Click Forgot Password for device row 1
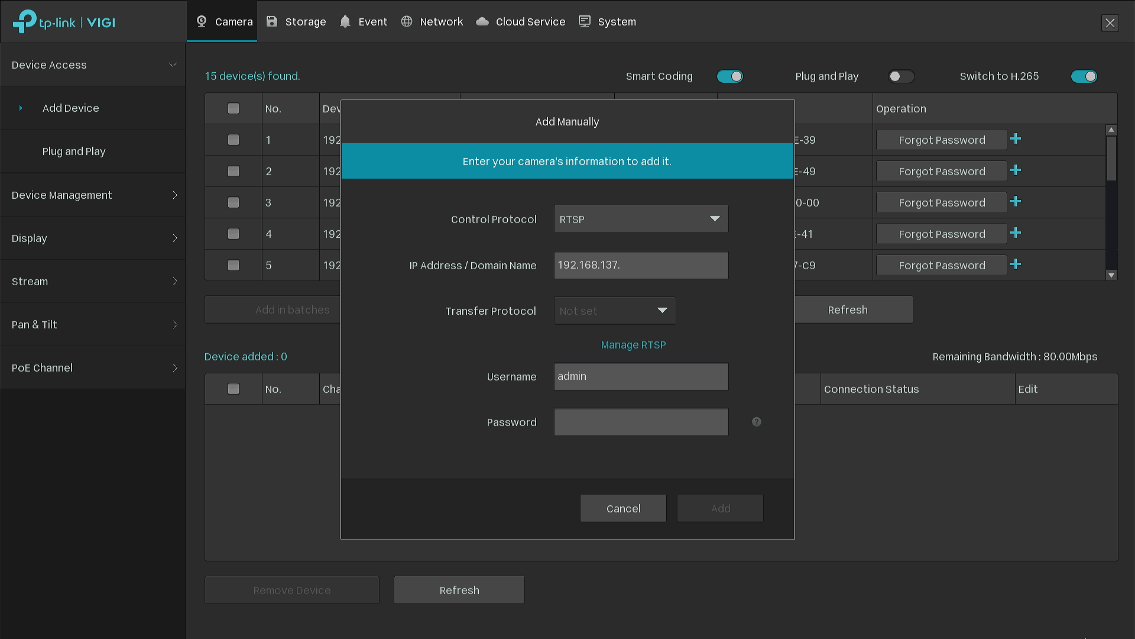This screenshot has height=639, width=1135. click(x=942, y=140)
